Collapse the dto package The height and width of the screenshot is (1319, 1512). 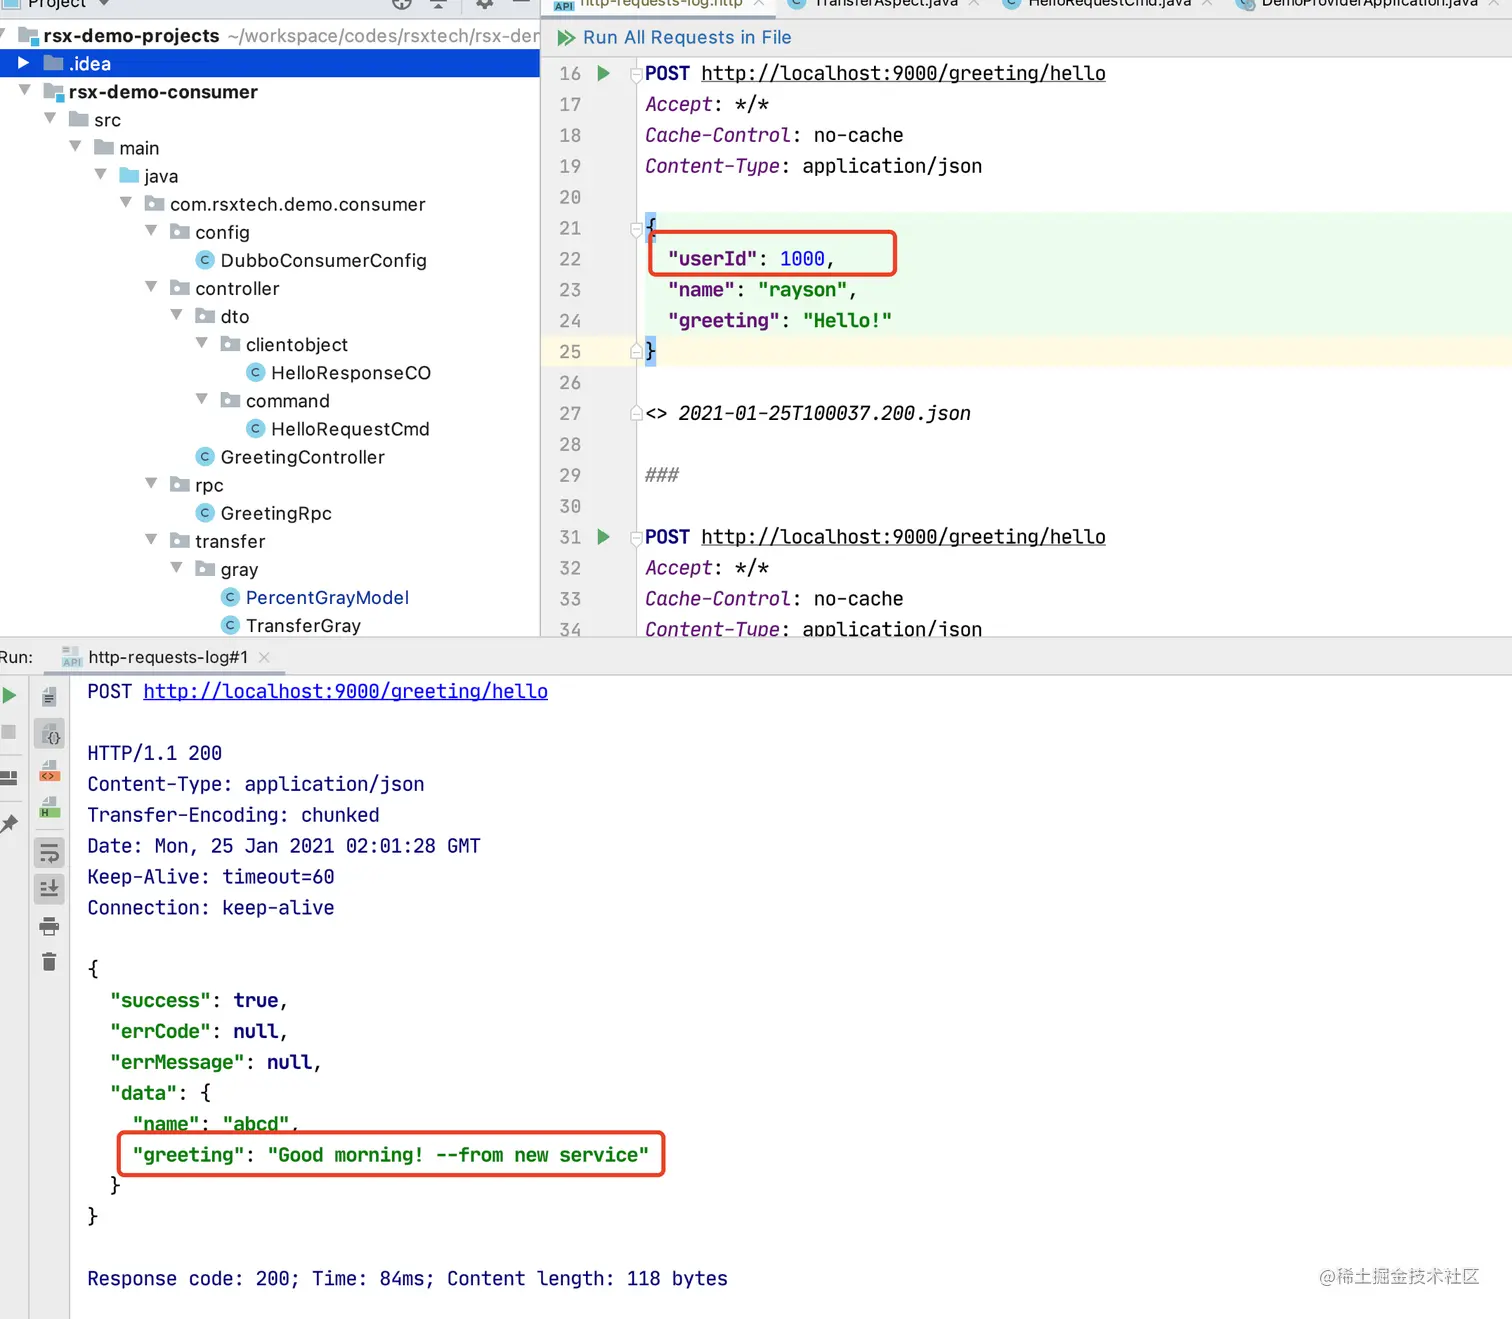176,314
